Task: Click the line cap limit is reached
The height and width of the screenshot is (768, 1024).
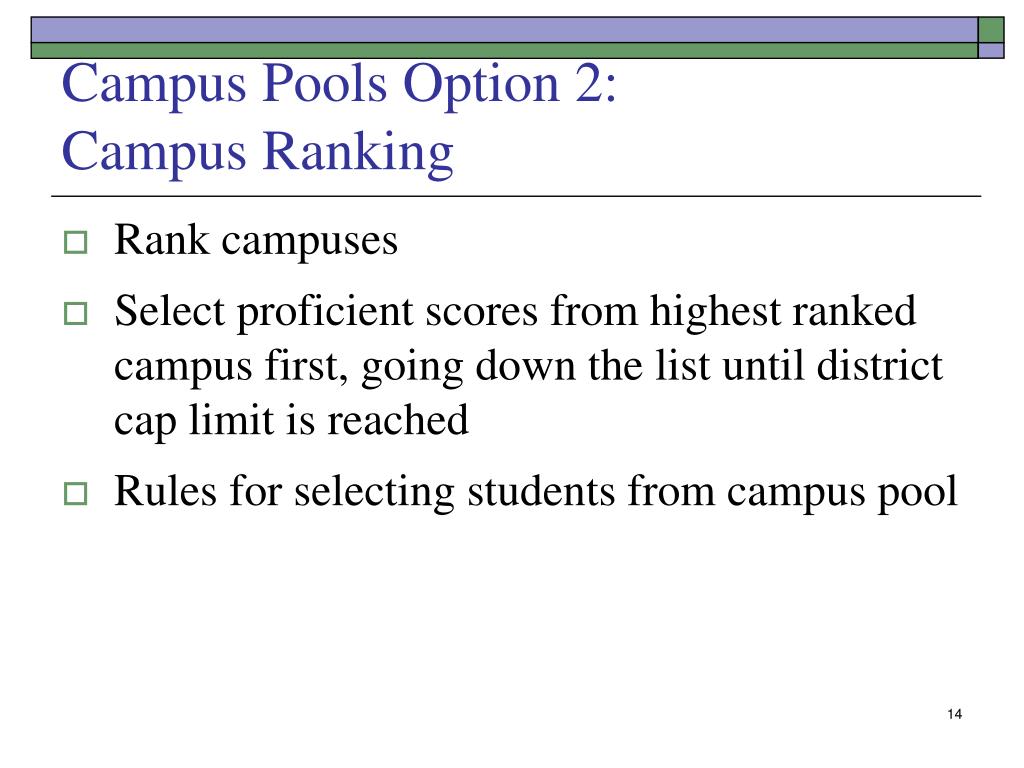Action: pyautogui.click(x=291, y=422)
